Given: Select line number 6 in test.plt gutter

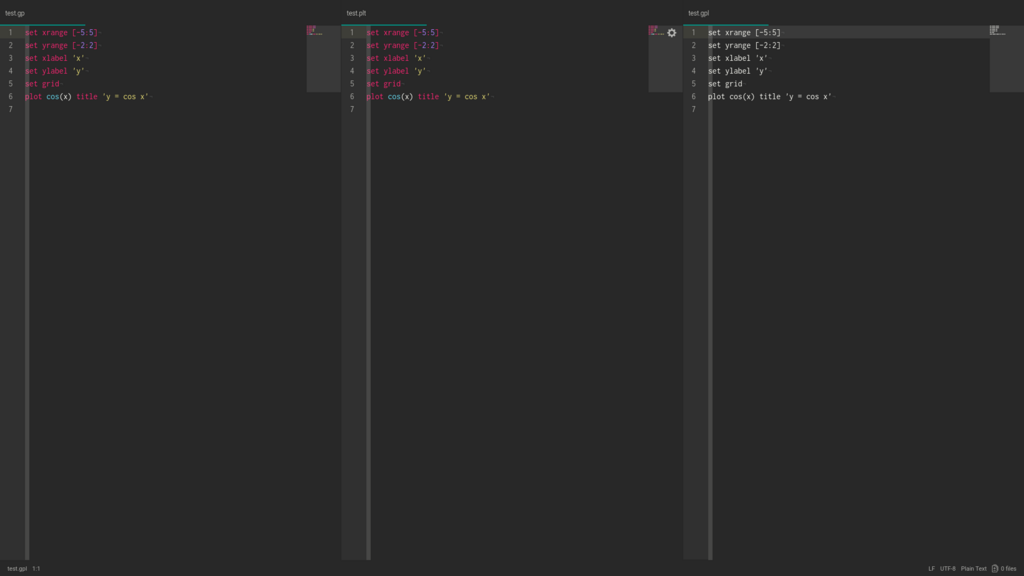Looking at the screenshot, I should click(352, 97).
